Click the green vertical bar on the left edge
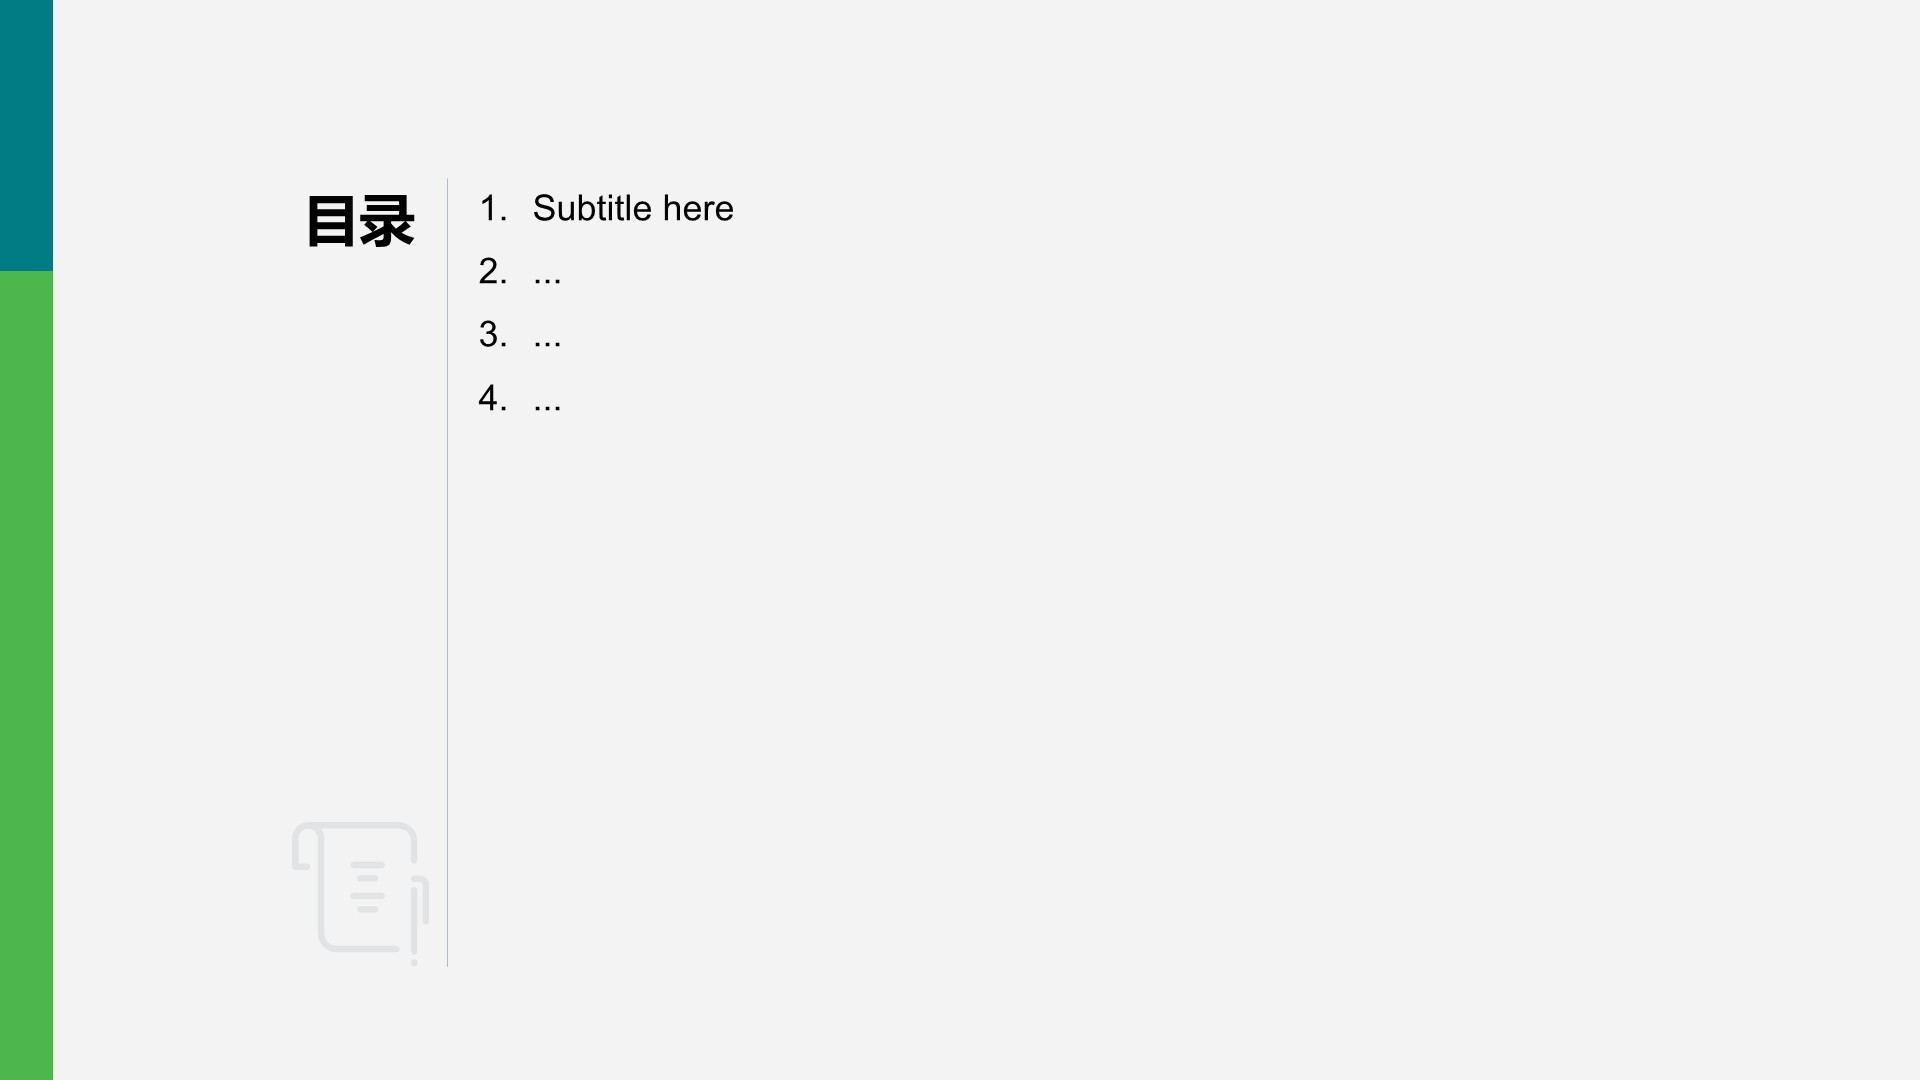 (26, 675)
